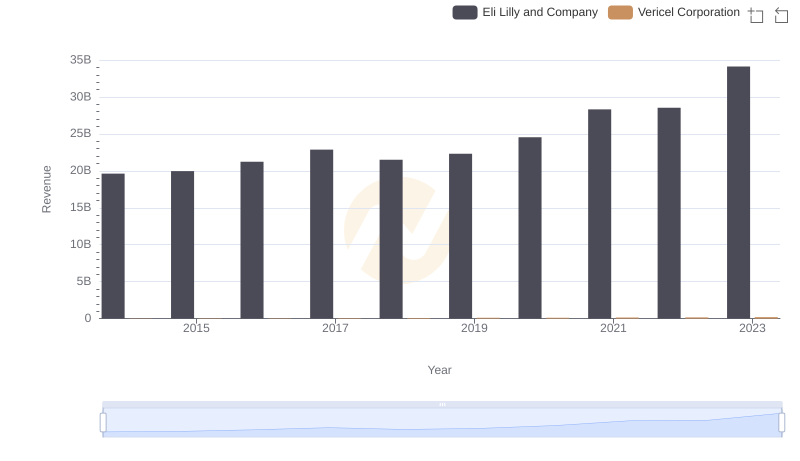Click the 2021 x-axis label
This screenshot has width=800, height=461.
[x=613, y=328]
